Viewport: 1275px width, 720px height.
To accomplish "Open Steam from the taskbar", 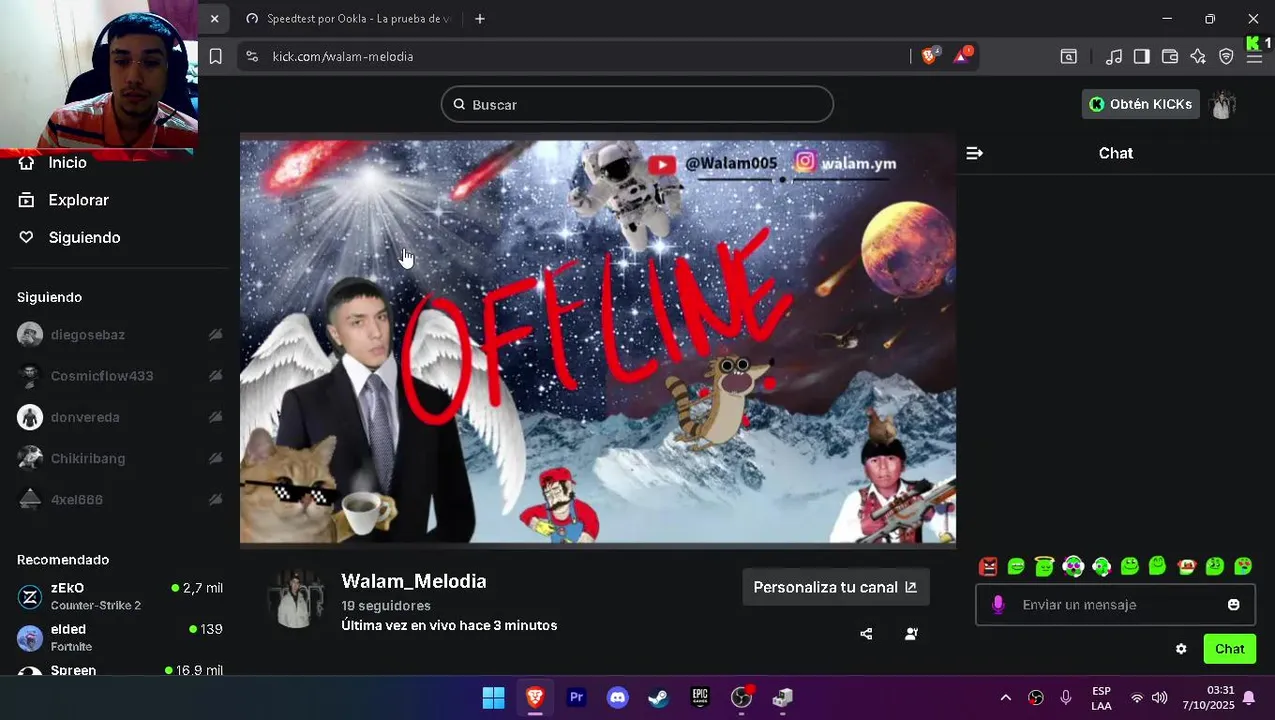I will coord(659,698).
